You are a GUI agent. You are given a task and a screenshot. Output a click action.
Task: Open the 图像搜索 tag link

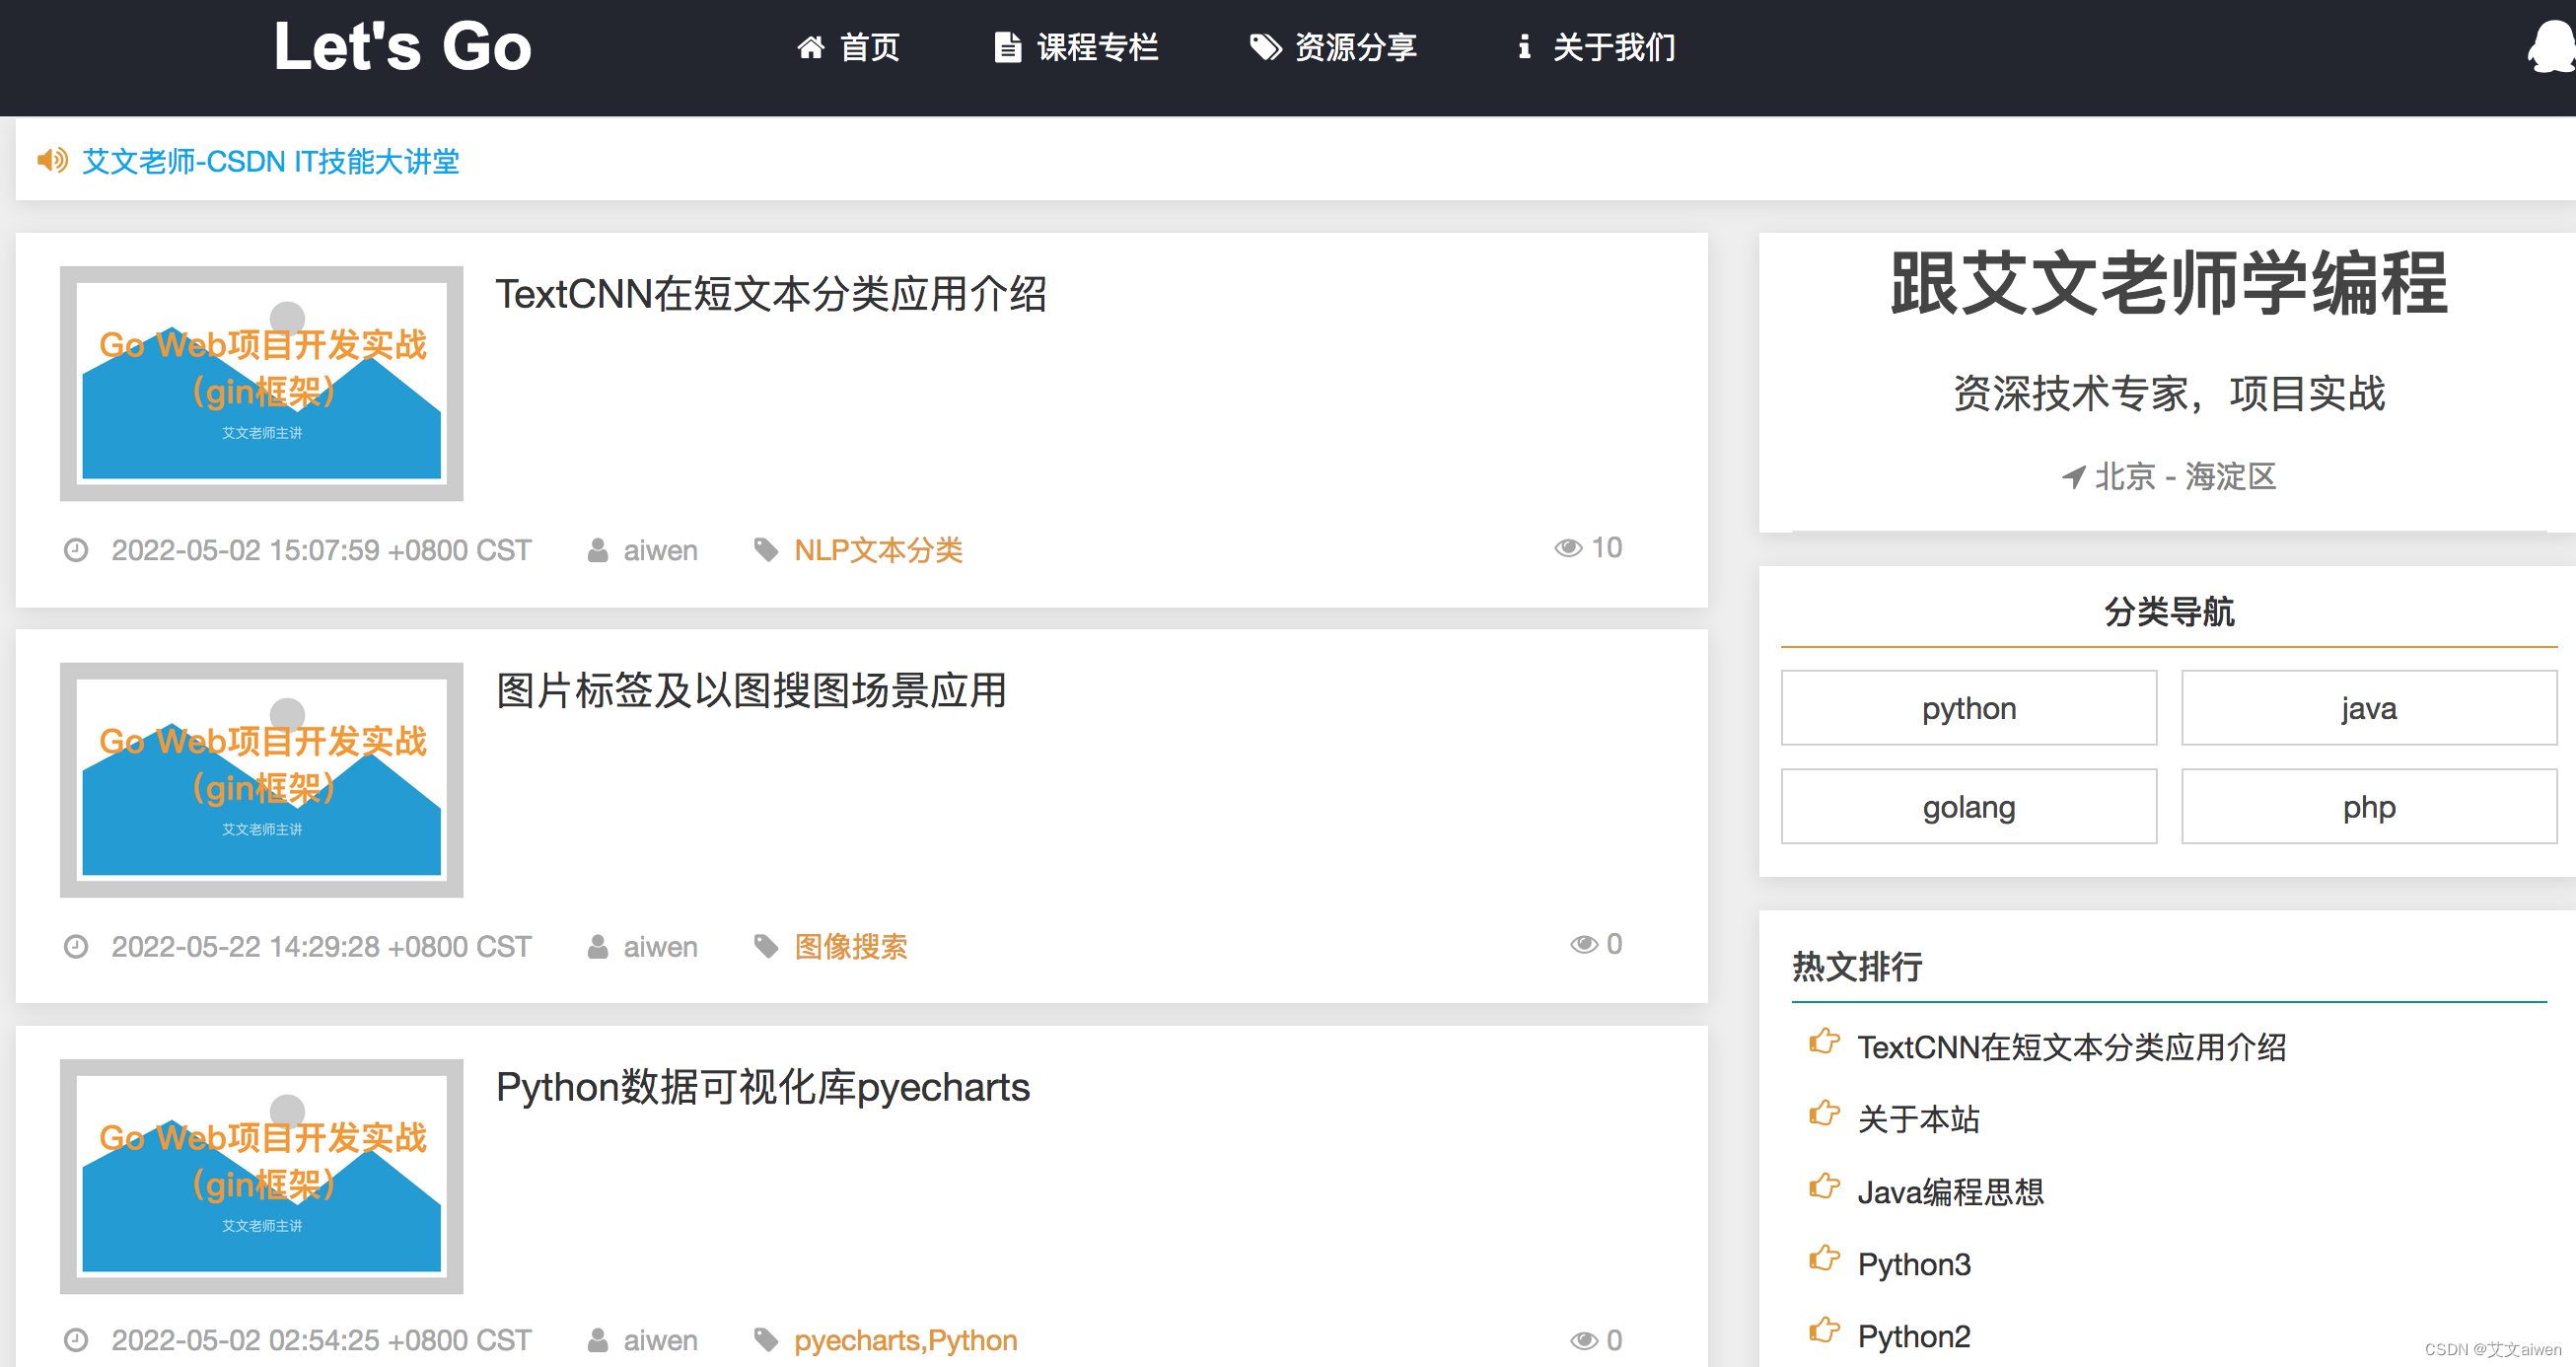pyautogui.click(x=851, y=946)
